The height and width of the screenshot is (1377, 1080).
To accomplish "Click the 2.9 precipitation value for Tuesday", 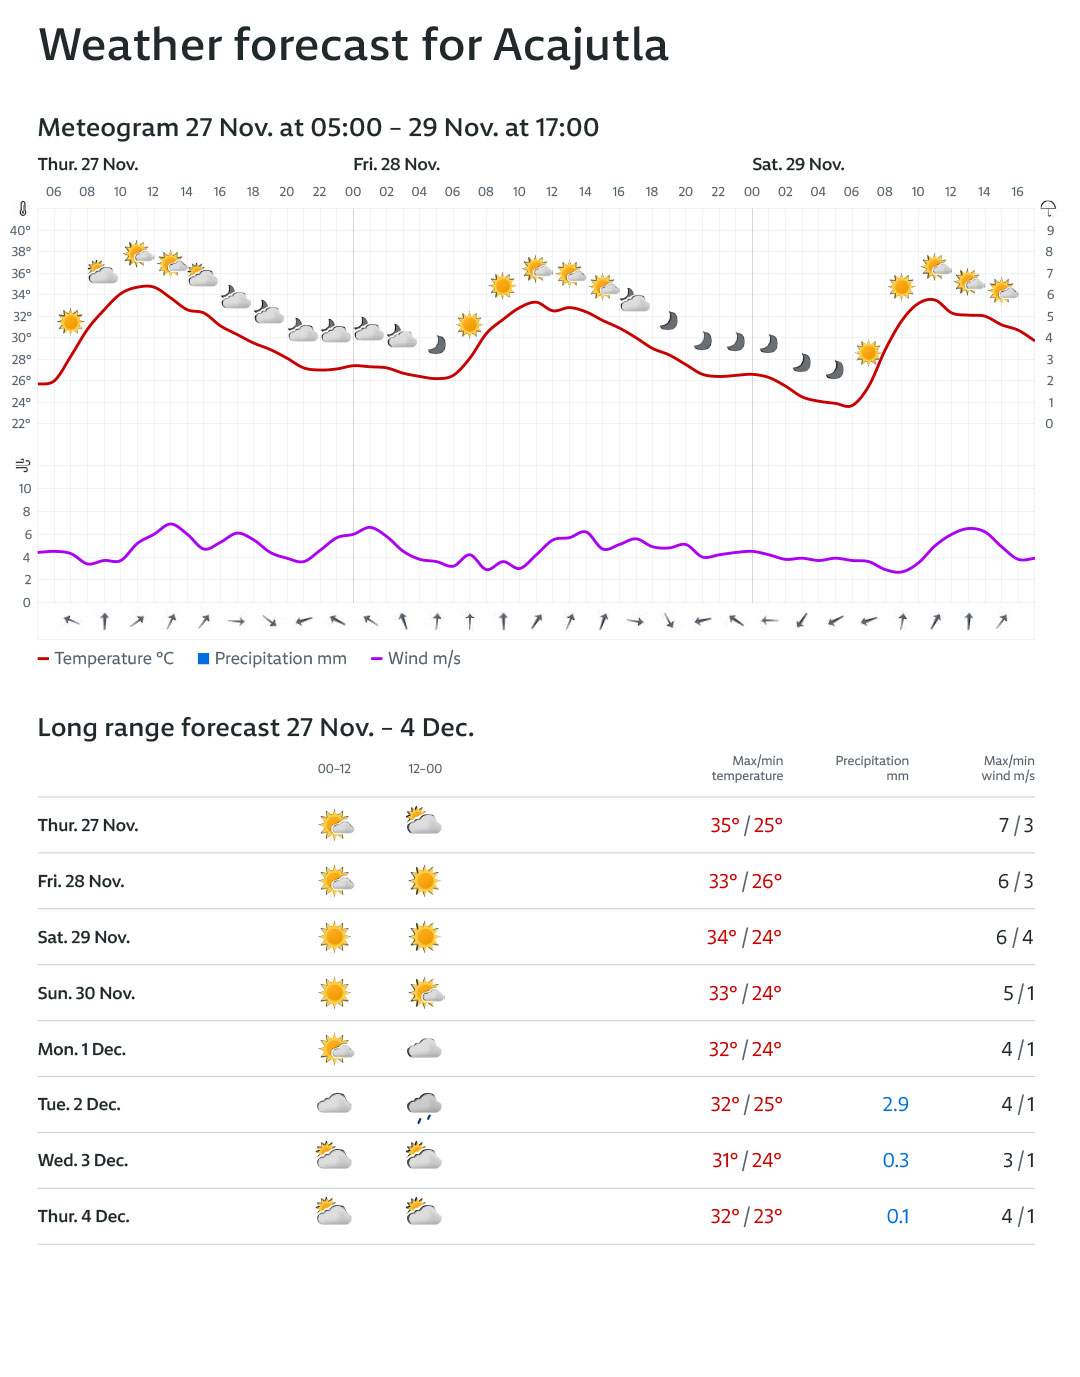I will point(895,1104).
